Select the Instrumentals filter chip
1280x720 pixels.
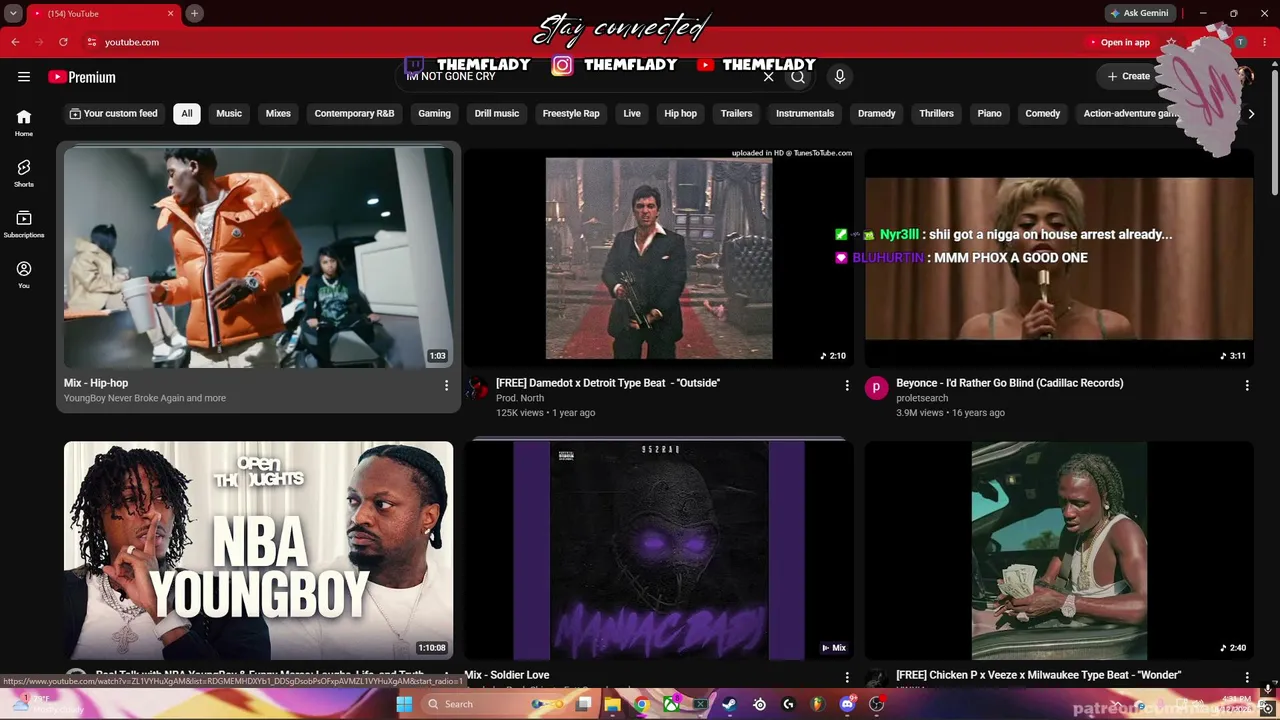point(805,113)
